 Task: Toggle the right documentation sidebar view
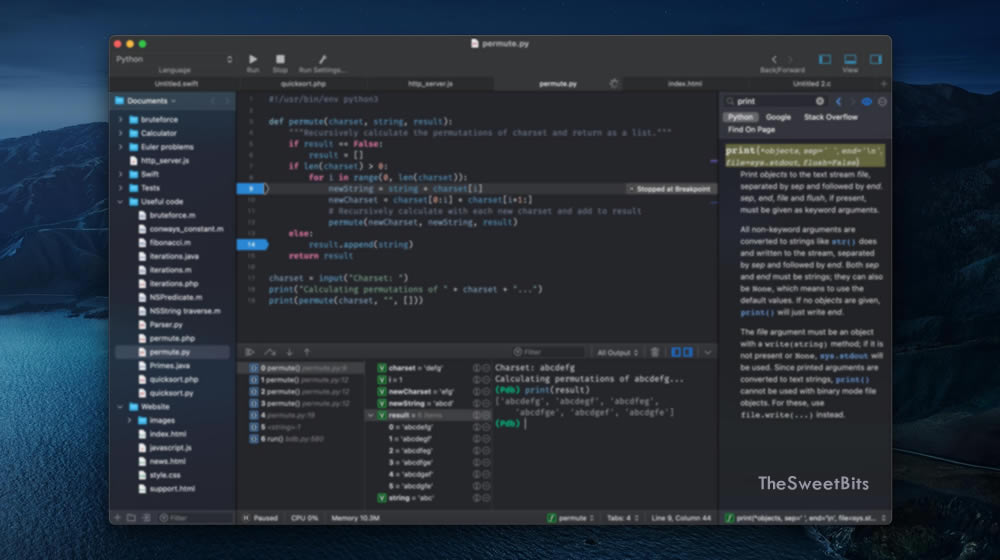click(876, 59)
